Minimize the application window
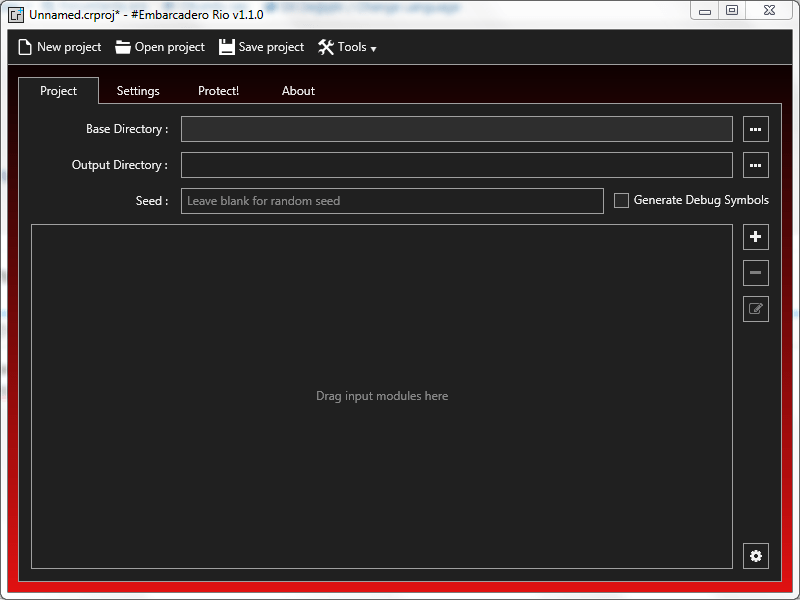Screen dimensions: 800x600 [x=705, y=11]
